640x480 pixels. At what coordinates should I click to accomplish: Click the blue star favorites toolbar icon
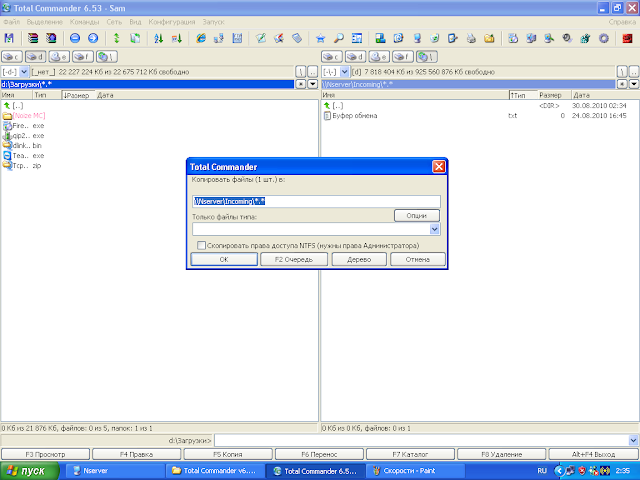[320, 38]
